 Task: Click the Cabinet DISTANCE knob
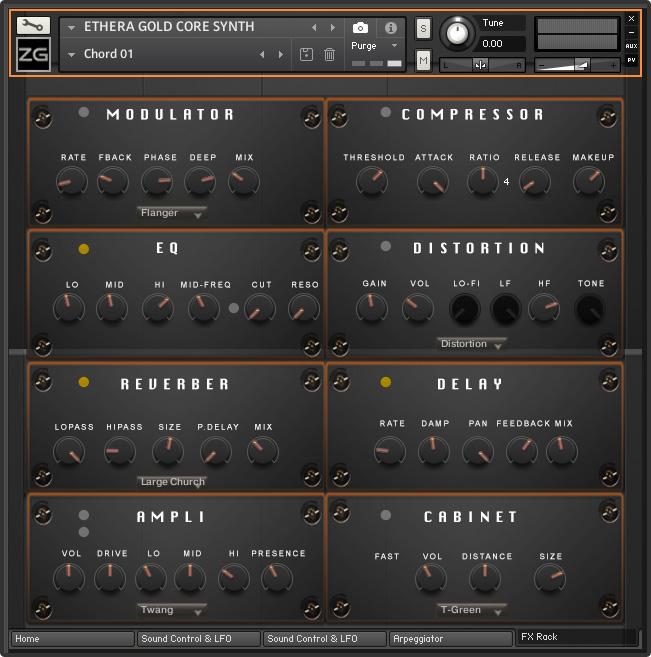[485, 578]
